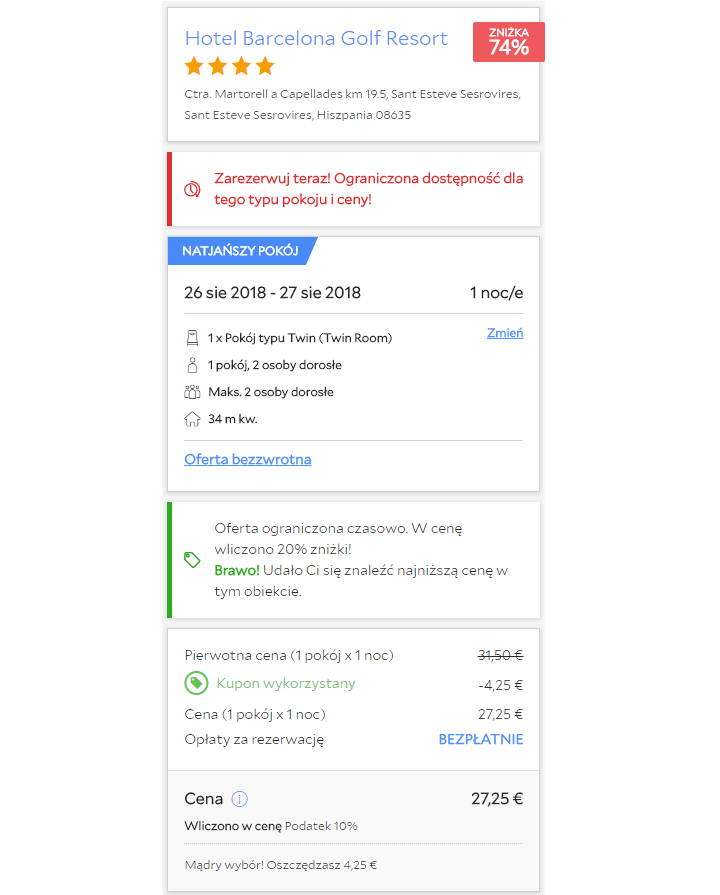Open the Hotel Barcelona Golf Resort title link

316,38
